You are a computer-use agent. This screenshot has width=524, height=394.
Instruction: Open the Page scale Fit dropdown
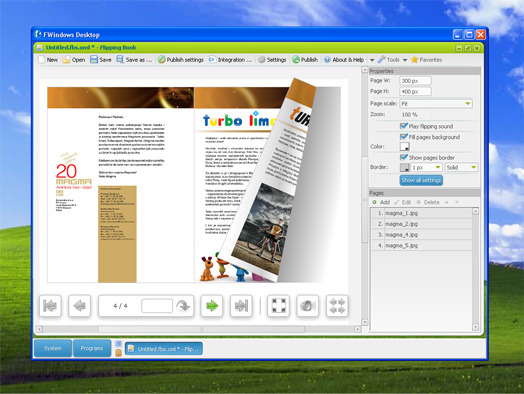tap(436, 104)
